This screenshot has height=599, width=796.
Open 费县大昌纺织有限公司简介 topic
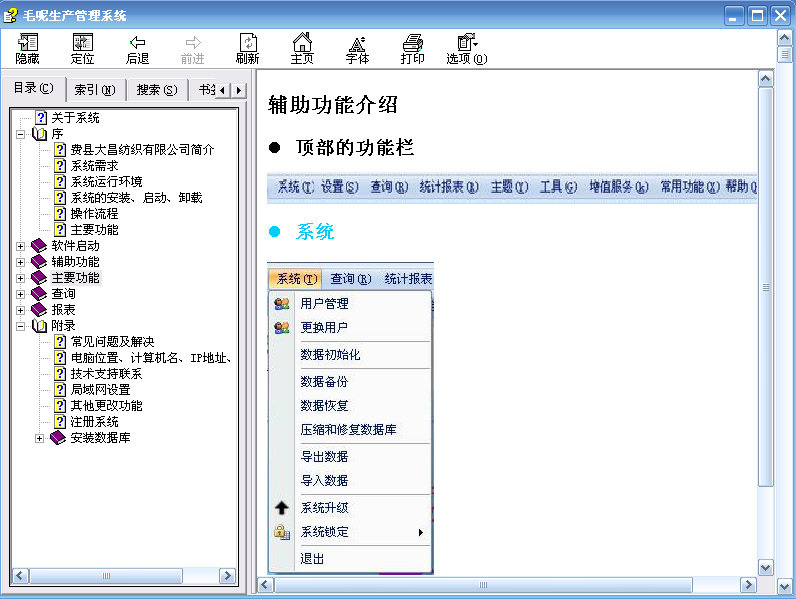(142, 150)
